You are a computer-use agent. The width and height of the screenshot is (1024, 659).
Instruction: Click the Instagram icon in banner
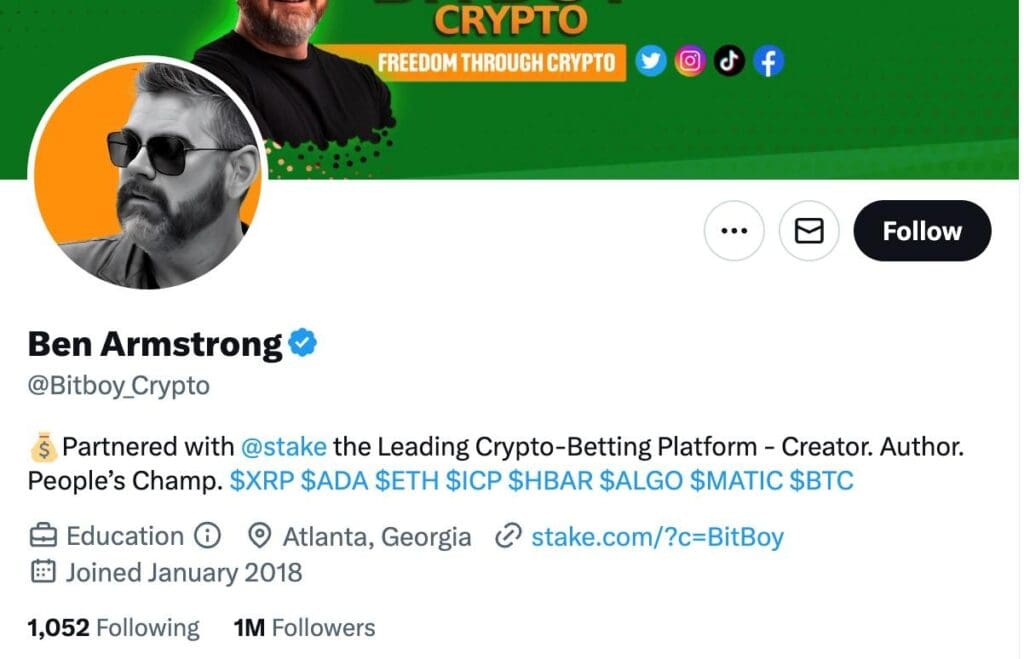pos(690,62)
